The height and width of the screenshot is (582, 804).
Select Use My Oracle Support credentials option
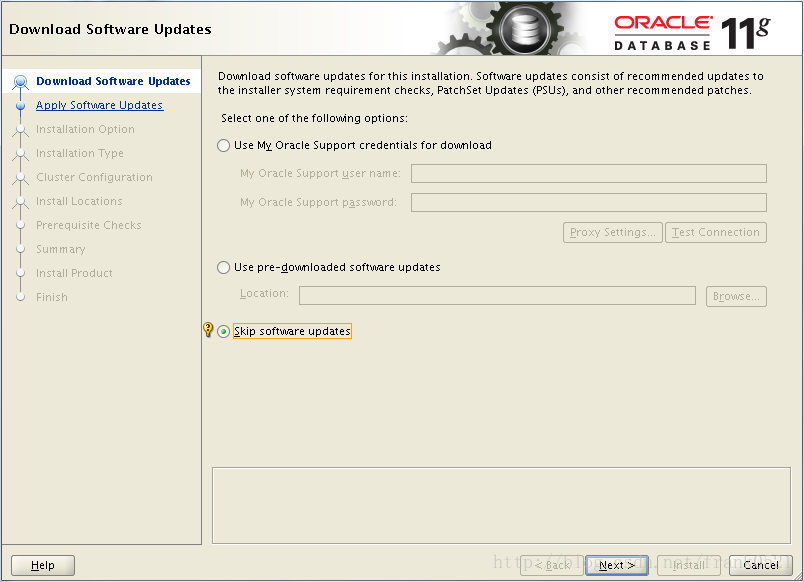[223, 146]
